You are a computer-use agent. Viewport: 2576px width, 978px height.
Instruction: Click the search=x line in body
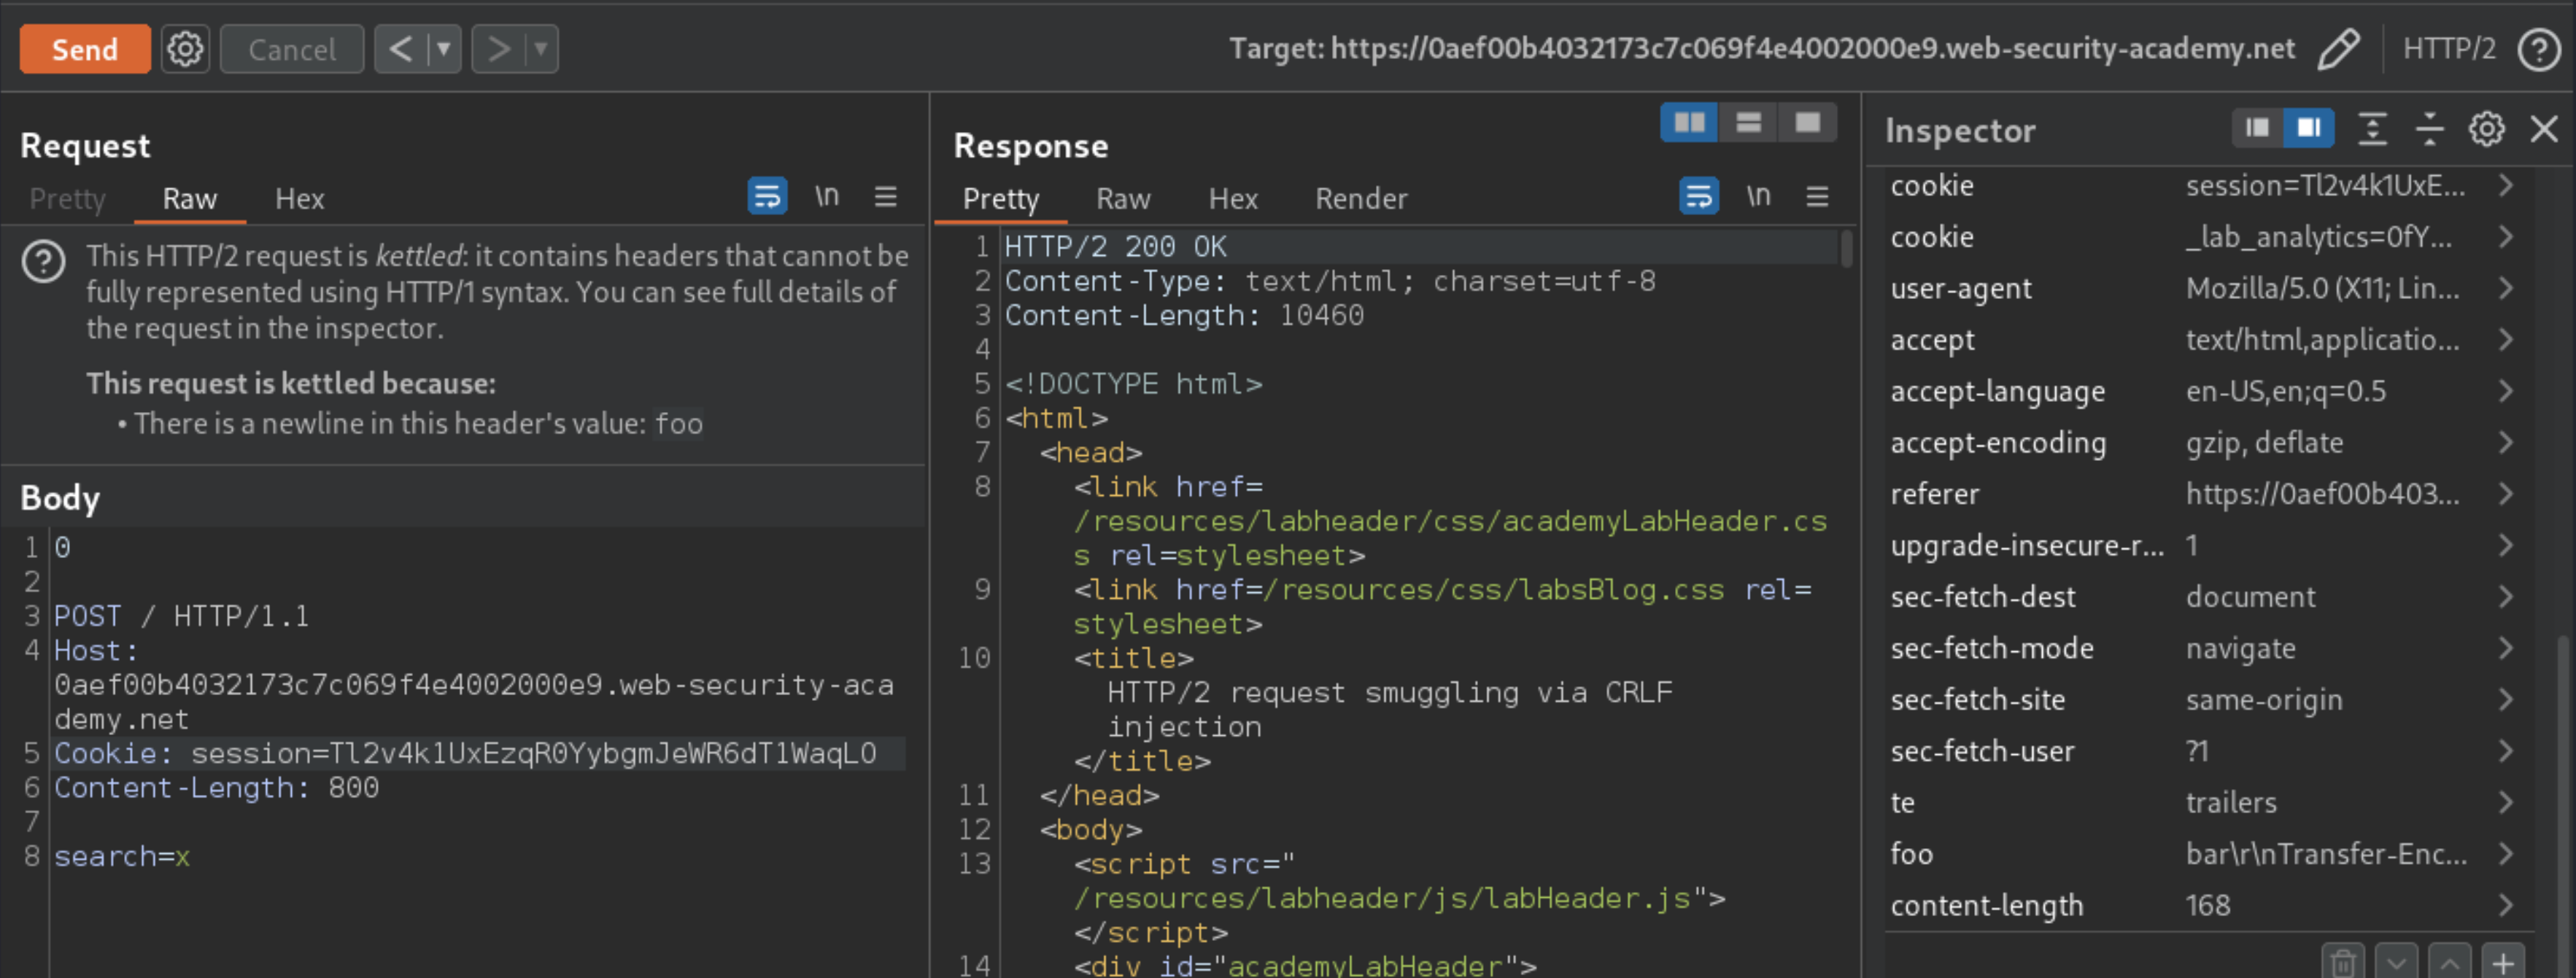point(122,856)
